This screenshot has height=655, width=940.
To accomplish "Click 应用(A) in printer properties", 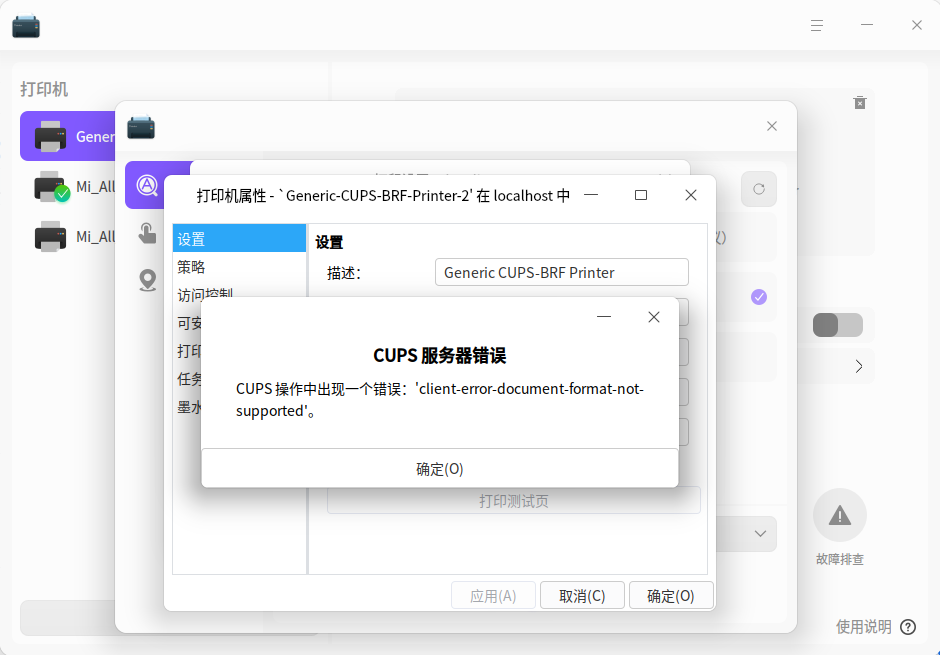I will coord(493,596).
